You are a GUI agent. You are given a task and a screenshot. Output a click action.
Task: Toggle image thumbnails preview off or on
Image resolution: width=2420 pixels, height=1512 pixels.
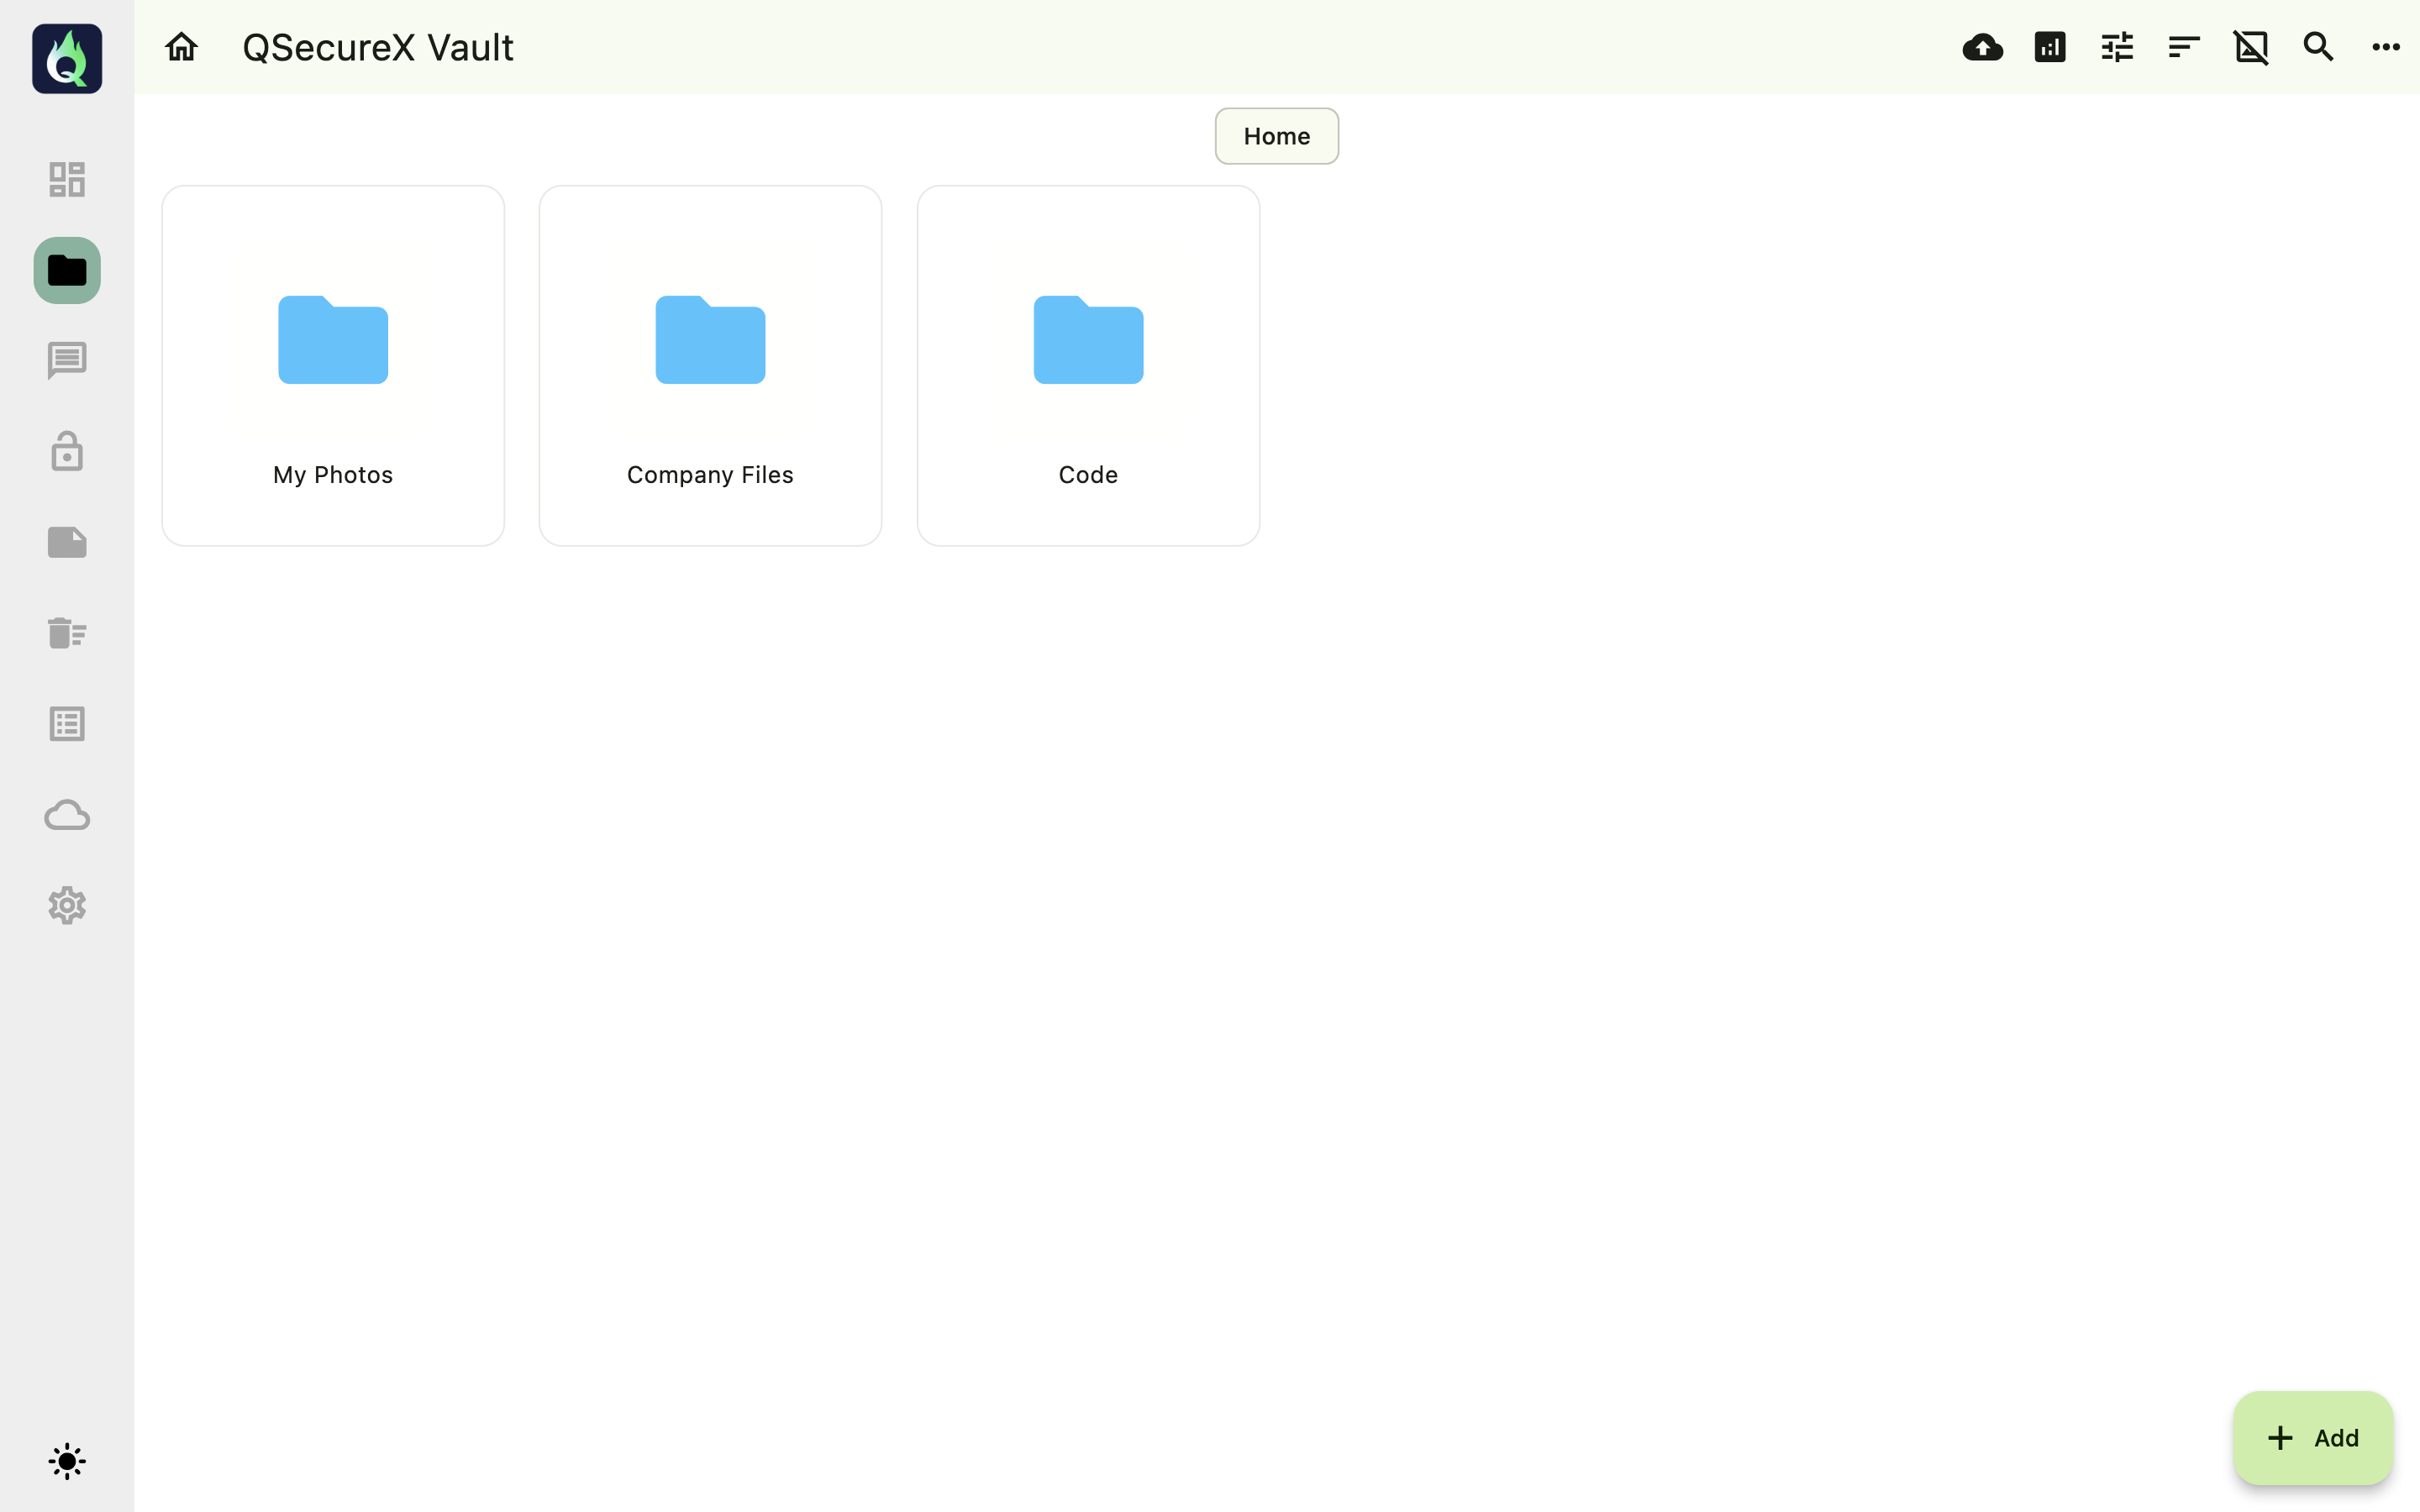click(x=2251, y=47)
